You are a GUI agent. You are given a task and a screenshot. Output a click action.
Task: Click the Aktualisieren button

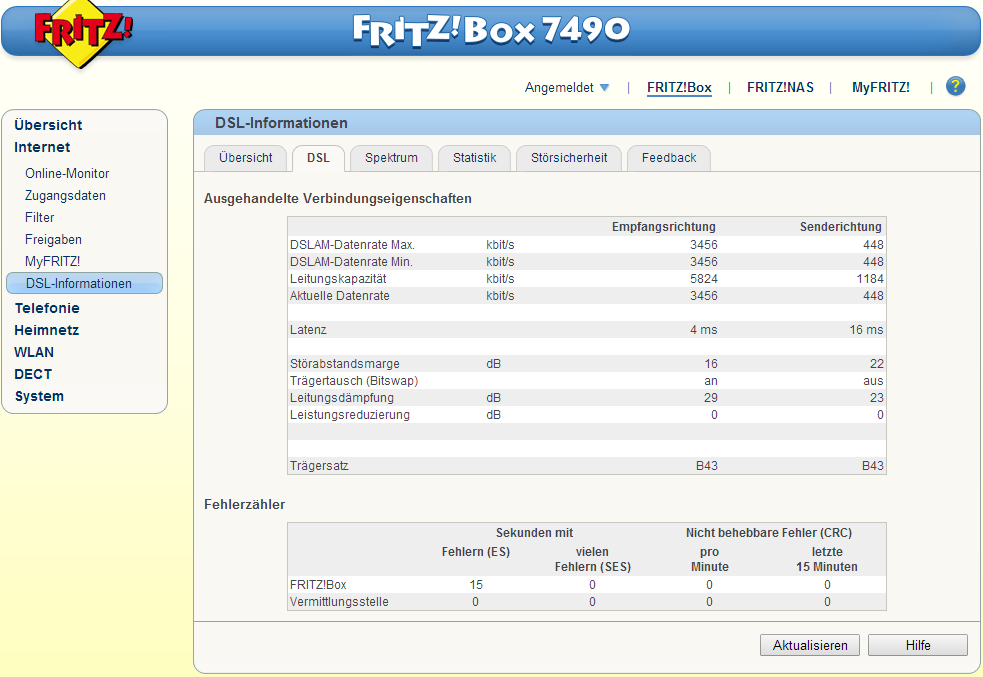[x=810, y=645]
